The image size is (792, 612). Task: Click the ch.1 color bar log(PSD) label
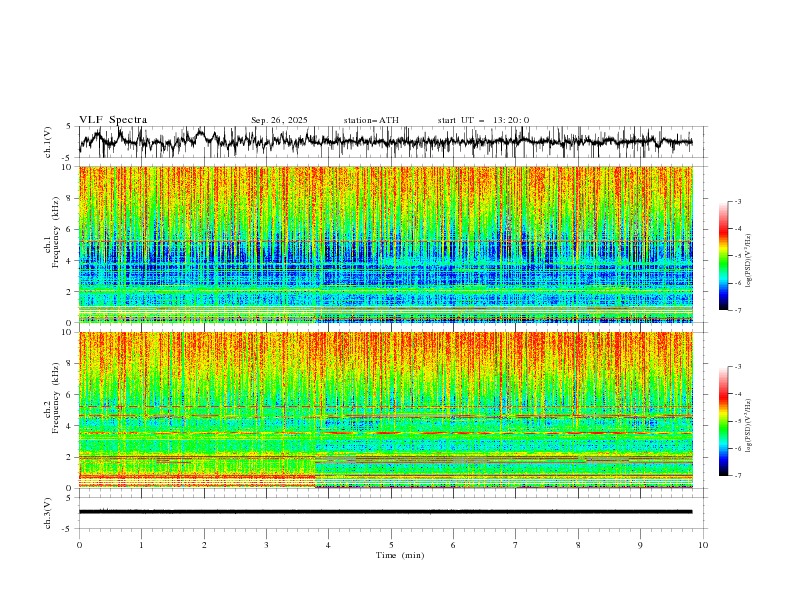(x=749, y=261)
